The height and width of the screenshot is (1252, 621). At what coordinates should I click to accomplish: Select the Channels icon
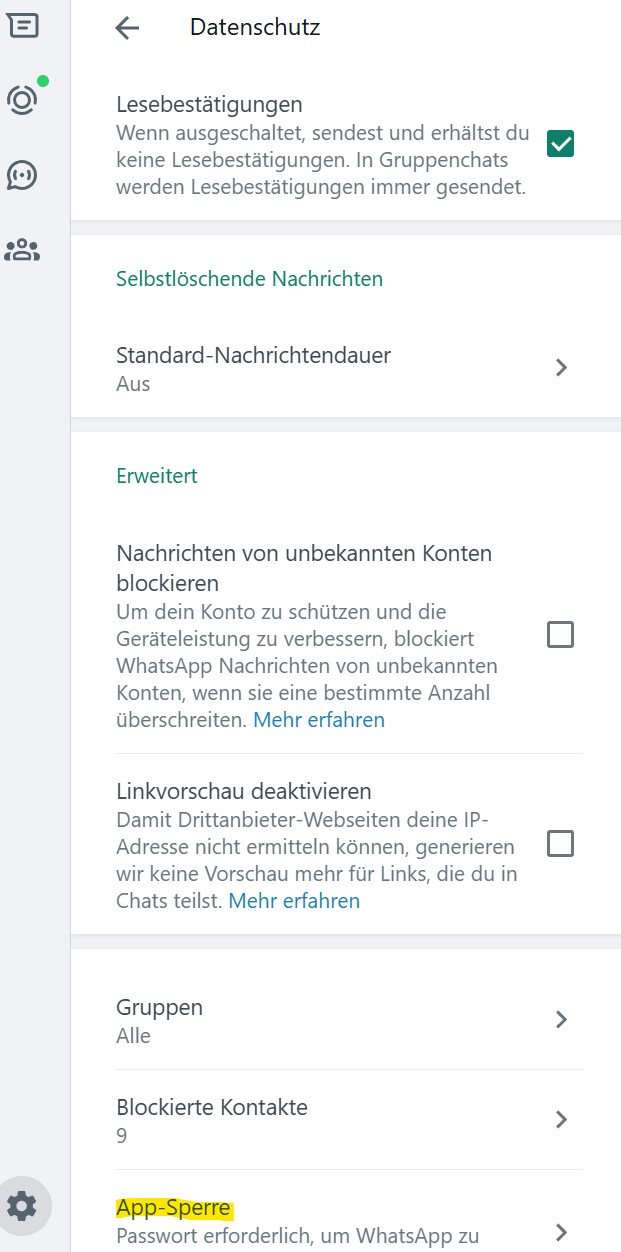(22, 175)
